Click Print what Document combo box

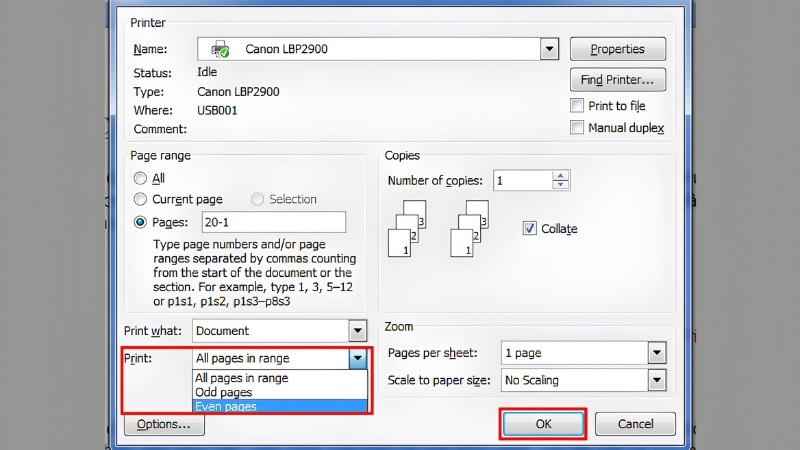(x=280, y=331)
